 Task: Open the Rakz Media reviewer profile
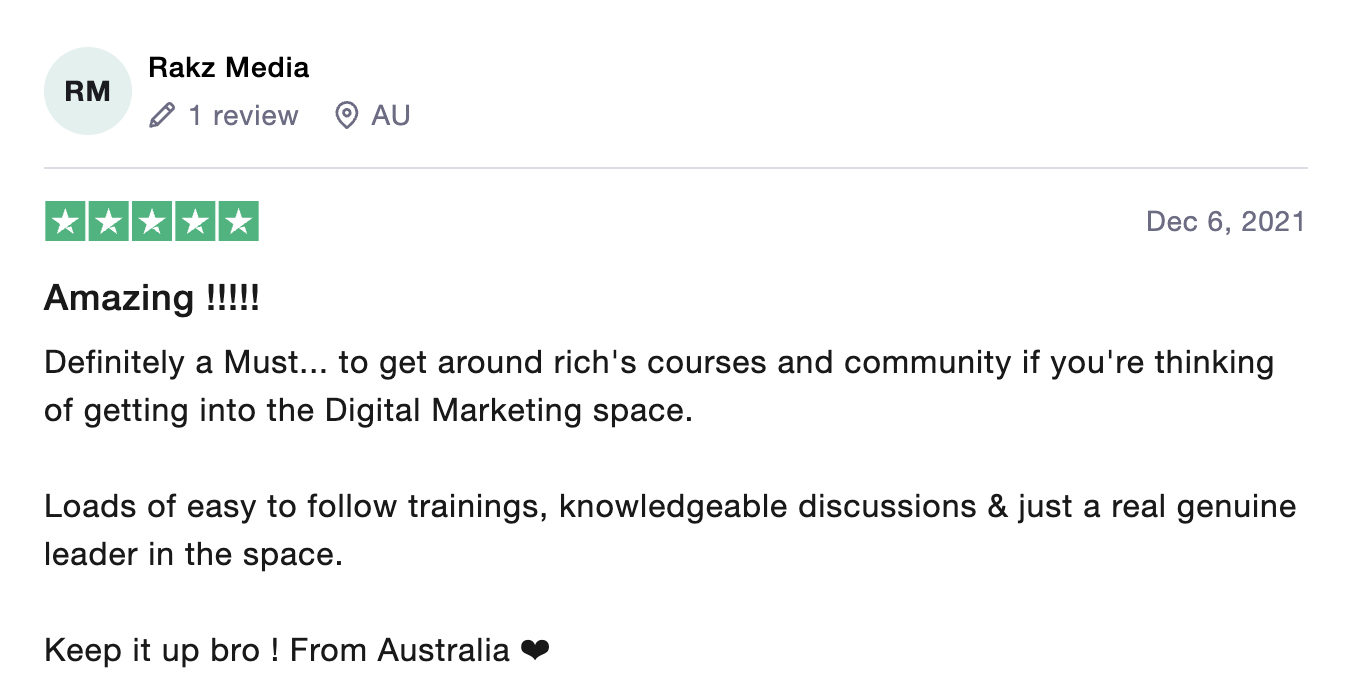[228, 68]
